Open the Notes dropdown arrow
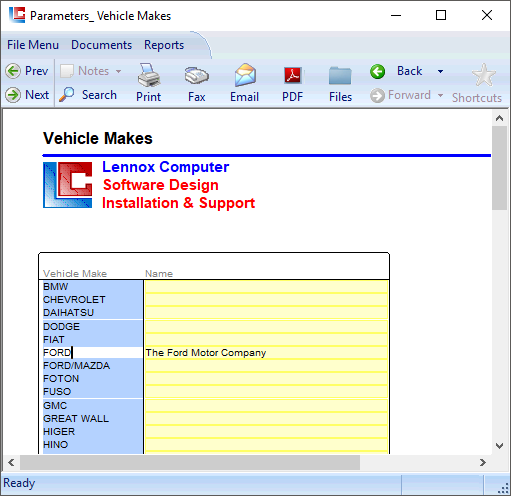This screenshot has width=511, height=496. pyautogui.click(x=118, y=71)
